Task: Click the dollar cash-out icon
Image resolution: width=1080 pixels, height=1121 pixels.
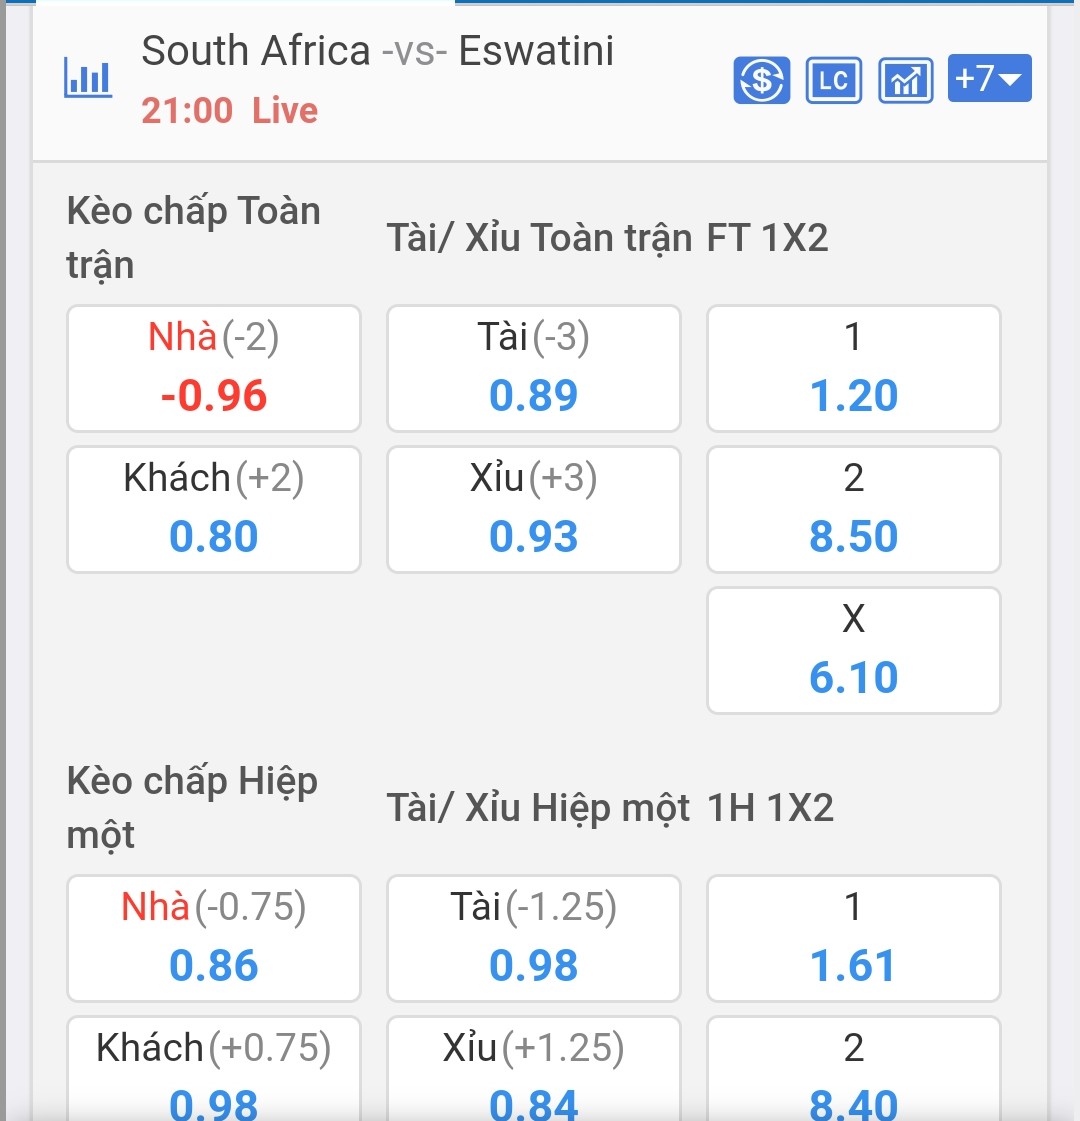Action: (762, 80)
